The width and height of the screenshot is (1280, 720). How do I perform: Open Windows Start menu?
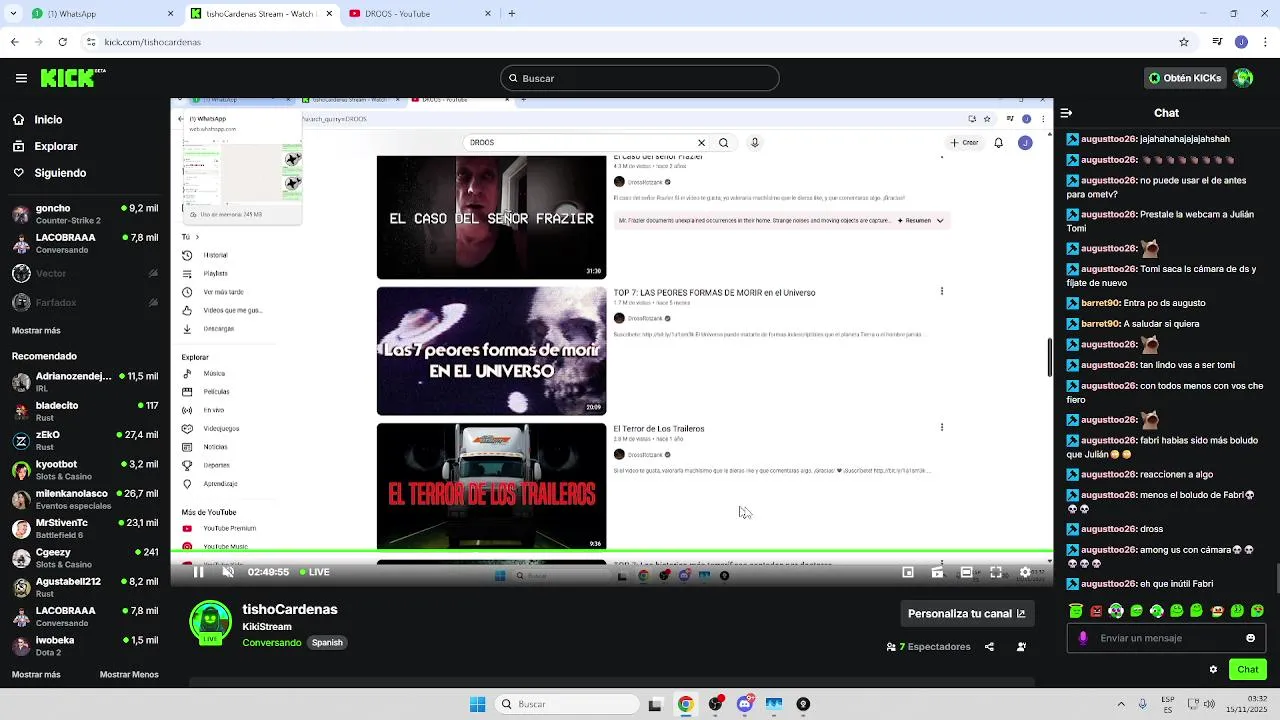click(477, 704)
